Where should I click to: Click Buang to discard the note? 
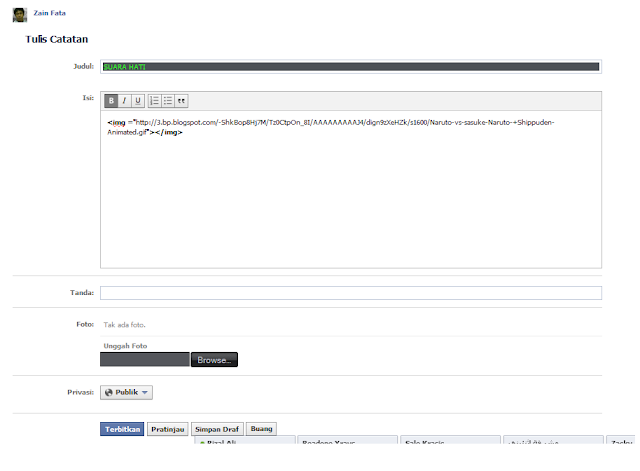[x=261, y=429]
